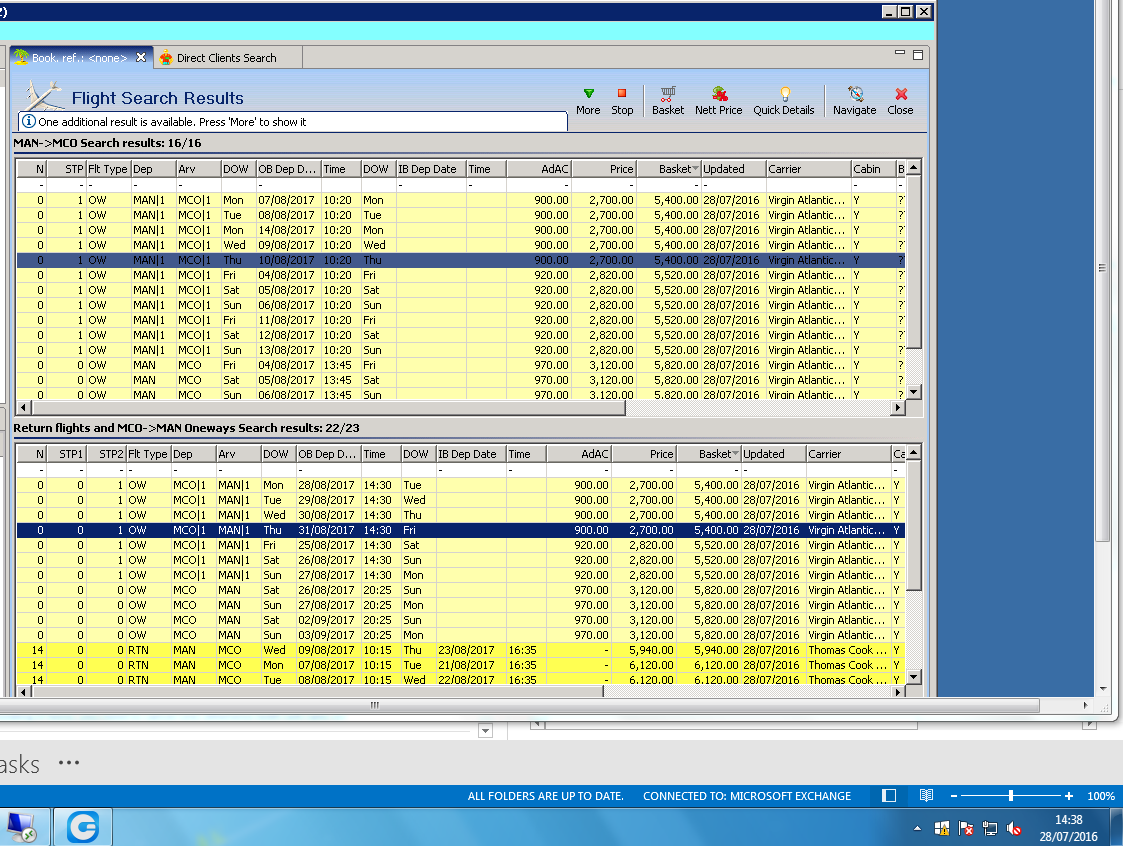
Task: Switch to Outlook reading view icon
Action: coord(927,796)
